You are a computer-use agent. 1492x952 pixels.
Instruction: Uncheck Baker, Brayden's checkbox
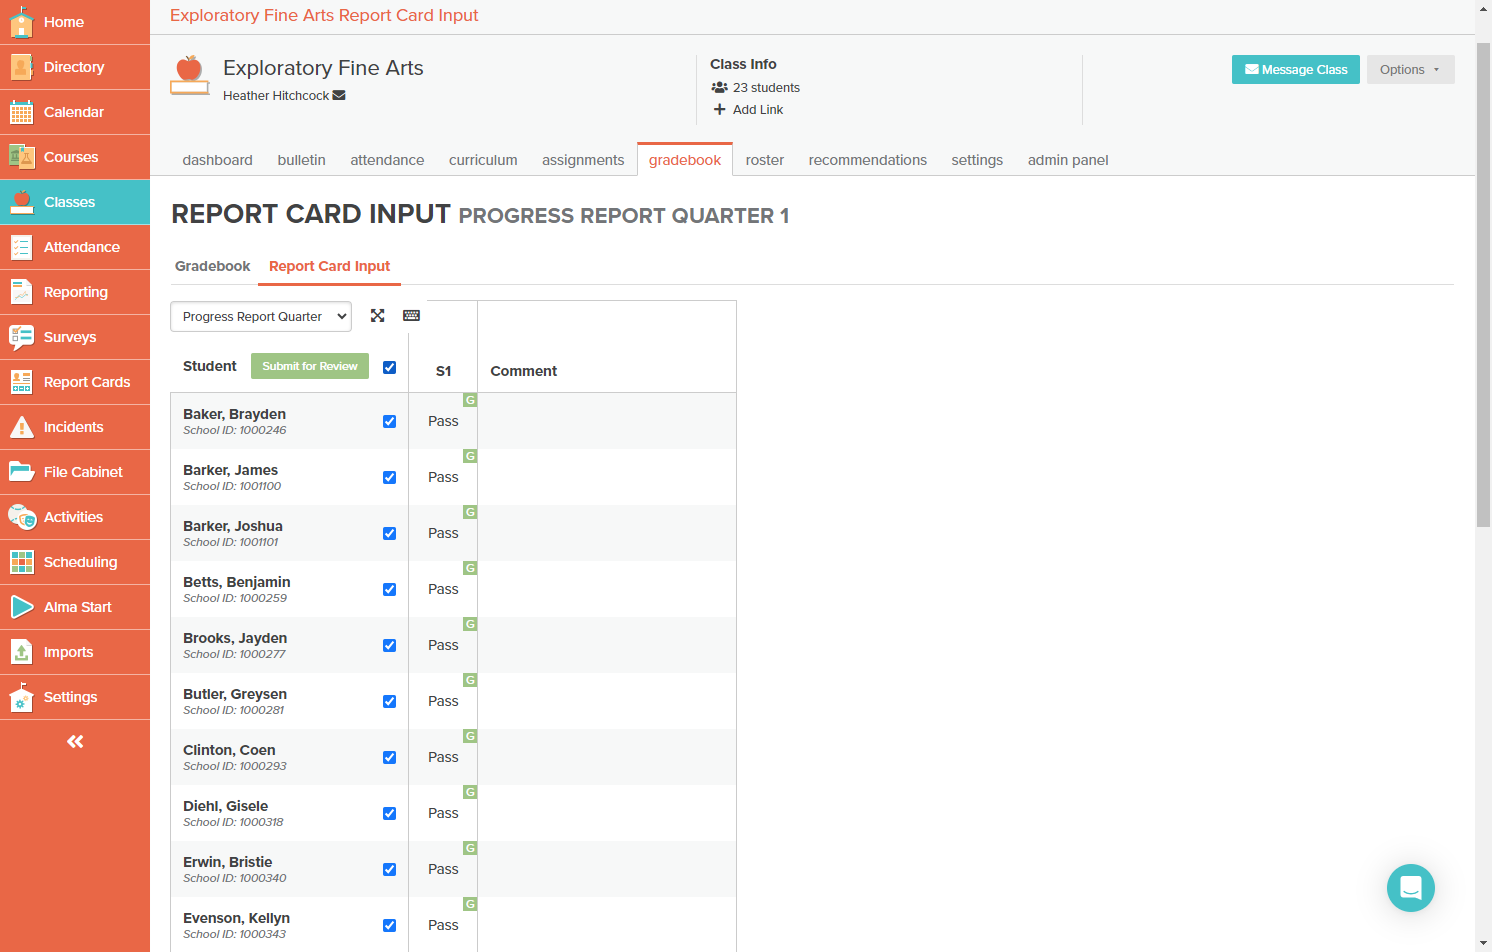coord(389,421)
